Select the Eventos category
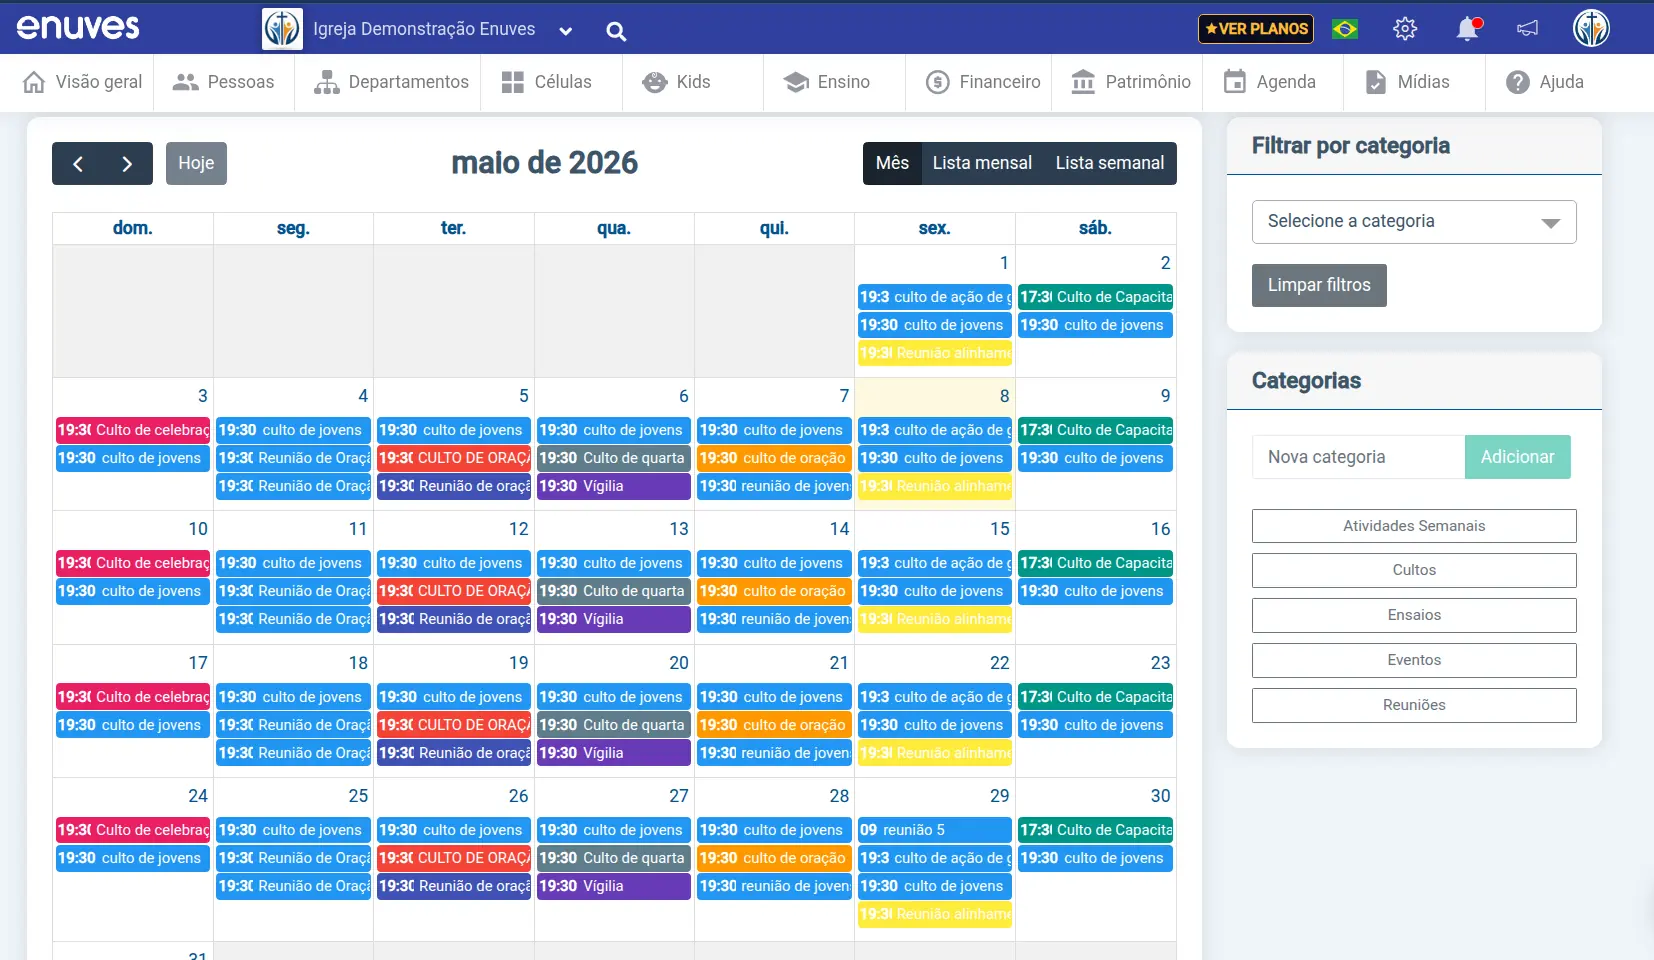This screenshot has height=960, width=1654. coord(1414,660)
